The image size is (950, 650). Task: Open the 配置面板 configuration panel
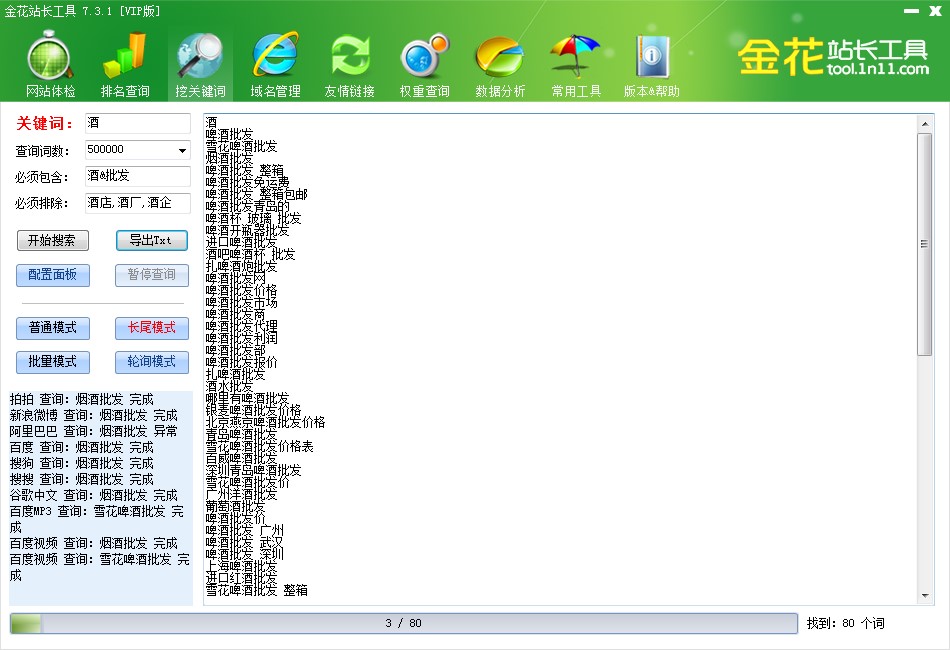point(53,274)
